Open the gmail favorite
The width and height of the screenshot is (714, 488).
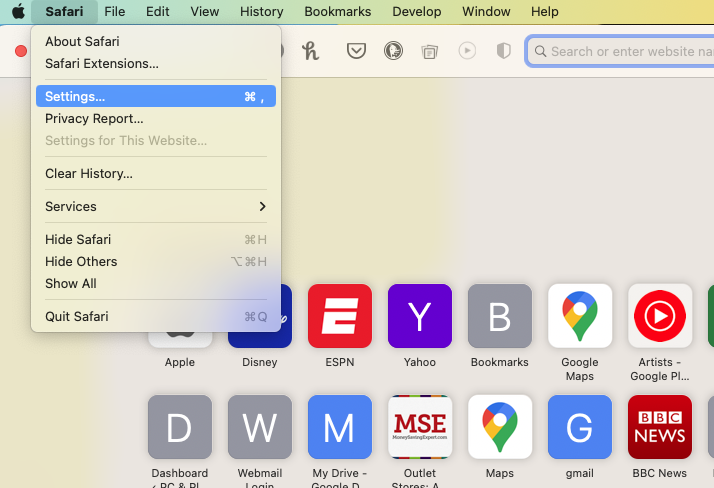click(580, 427)
